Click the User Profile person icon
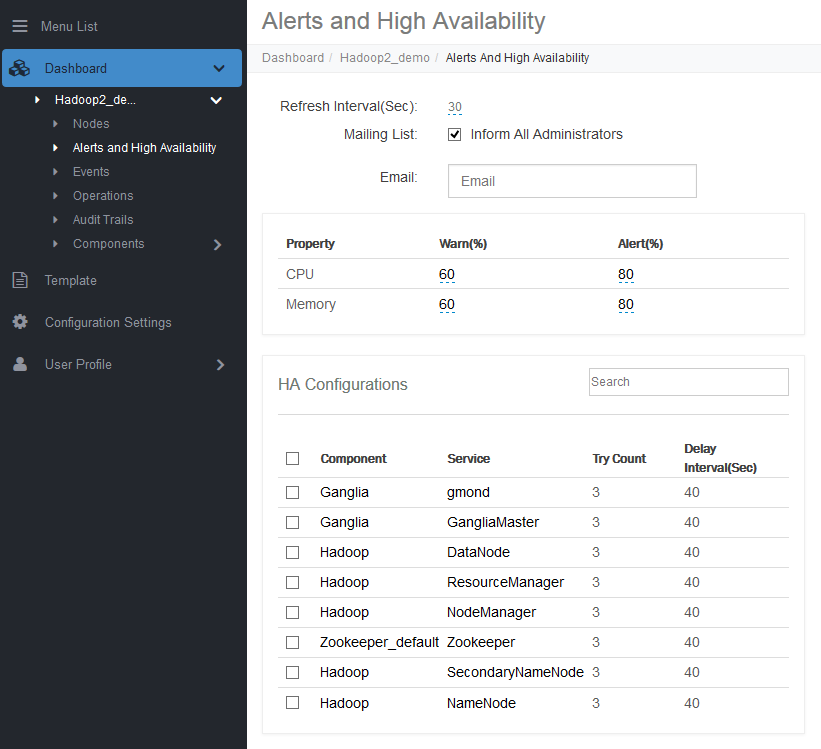821x749 pixels. click(19, 365)
